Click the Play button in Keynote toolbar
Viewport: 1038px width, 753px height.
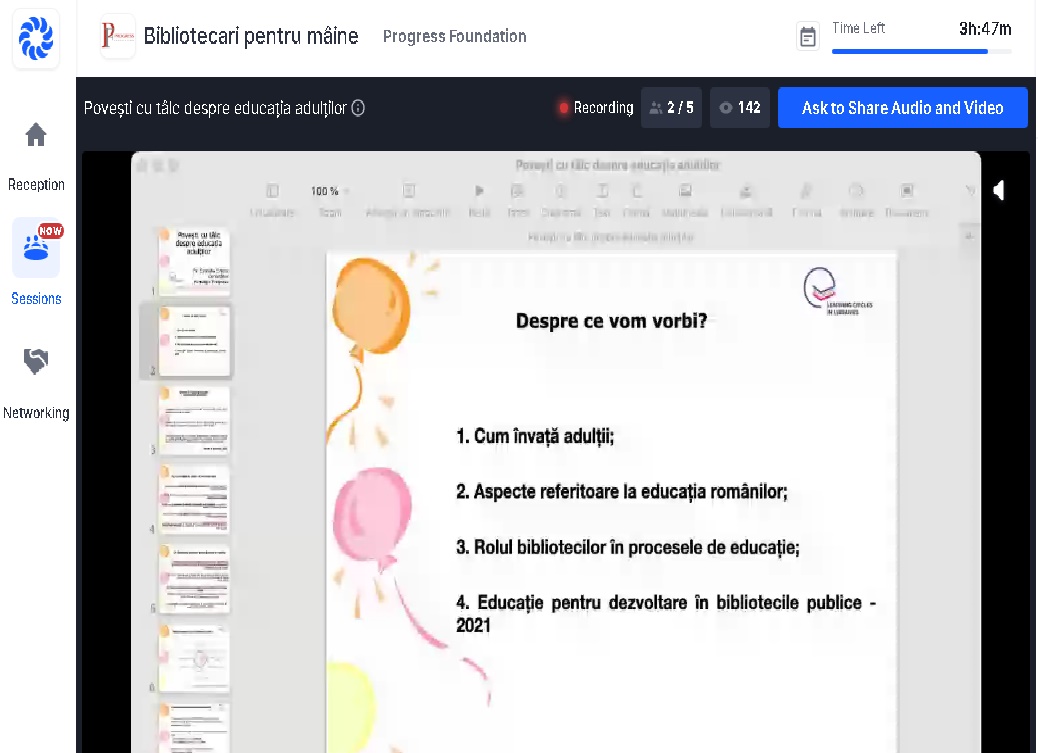(x=479, y=191)
